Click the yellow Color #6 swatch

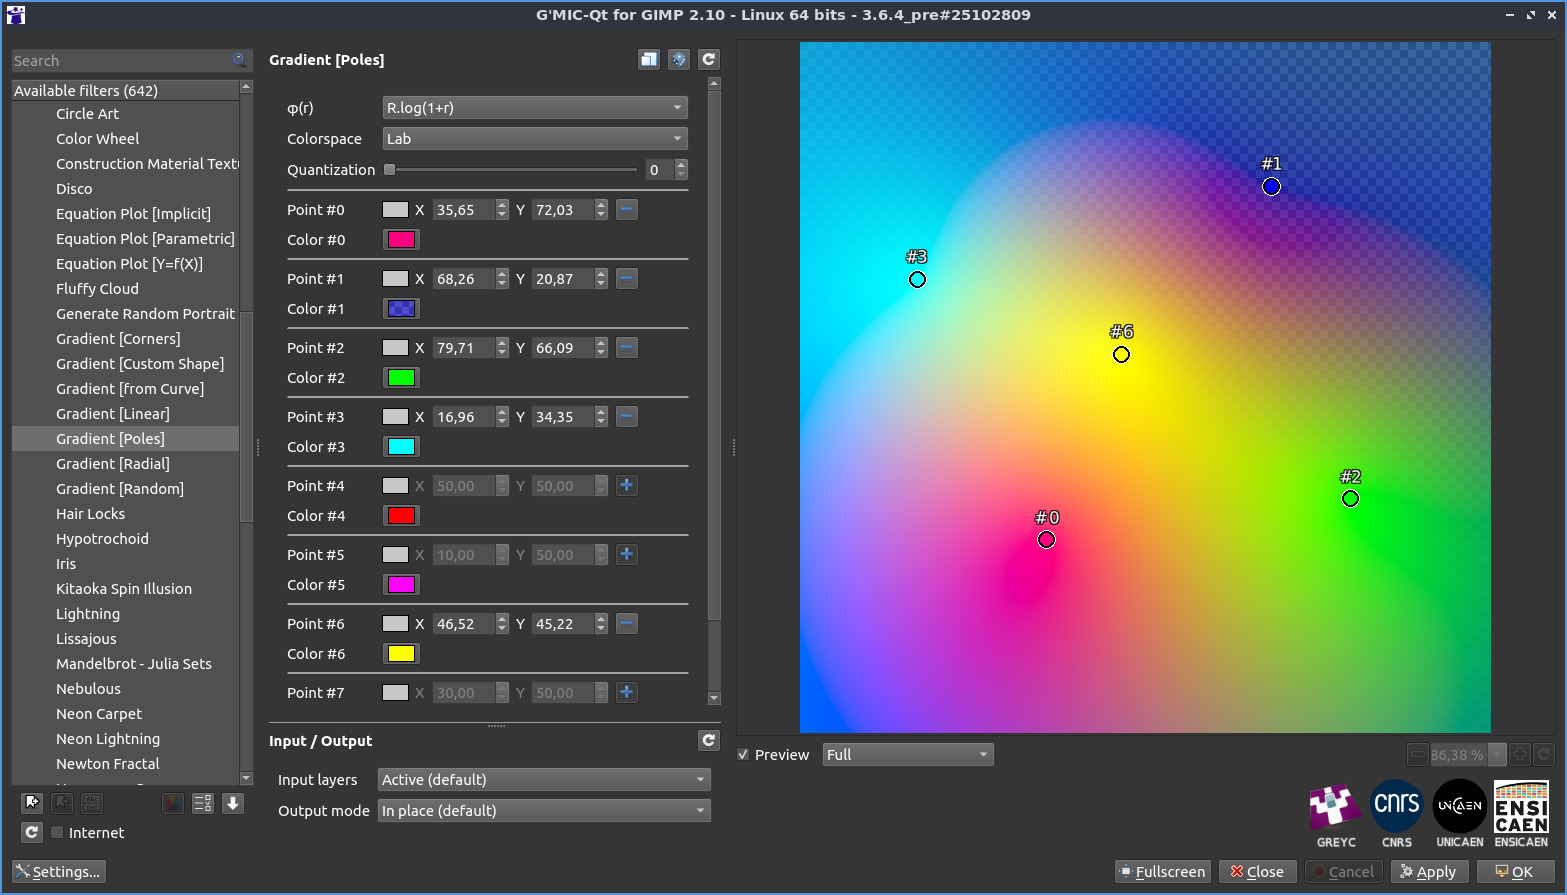point(401,654)
